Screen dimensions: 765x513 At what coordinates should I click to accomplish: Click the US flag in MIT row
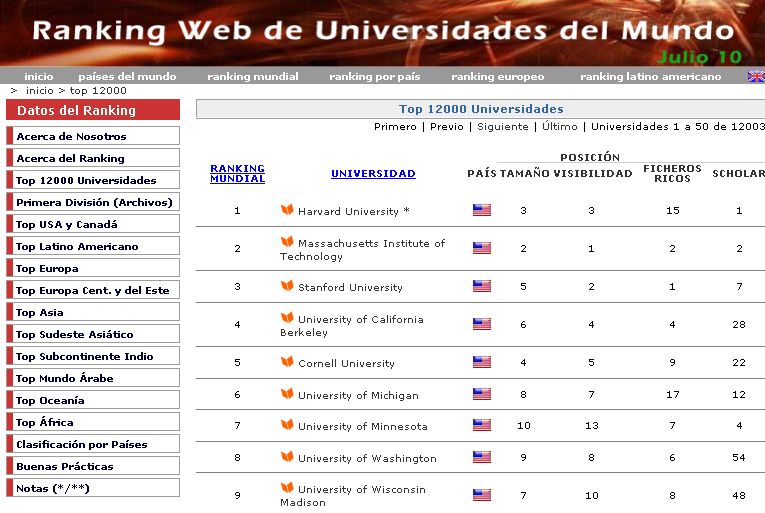click(x=482, y=248)
